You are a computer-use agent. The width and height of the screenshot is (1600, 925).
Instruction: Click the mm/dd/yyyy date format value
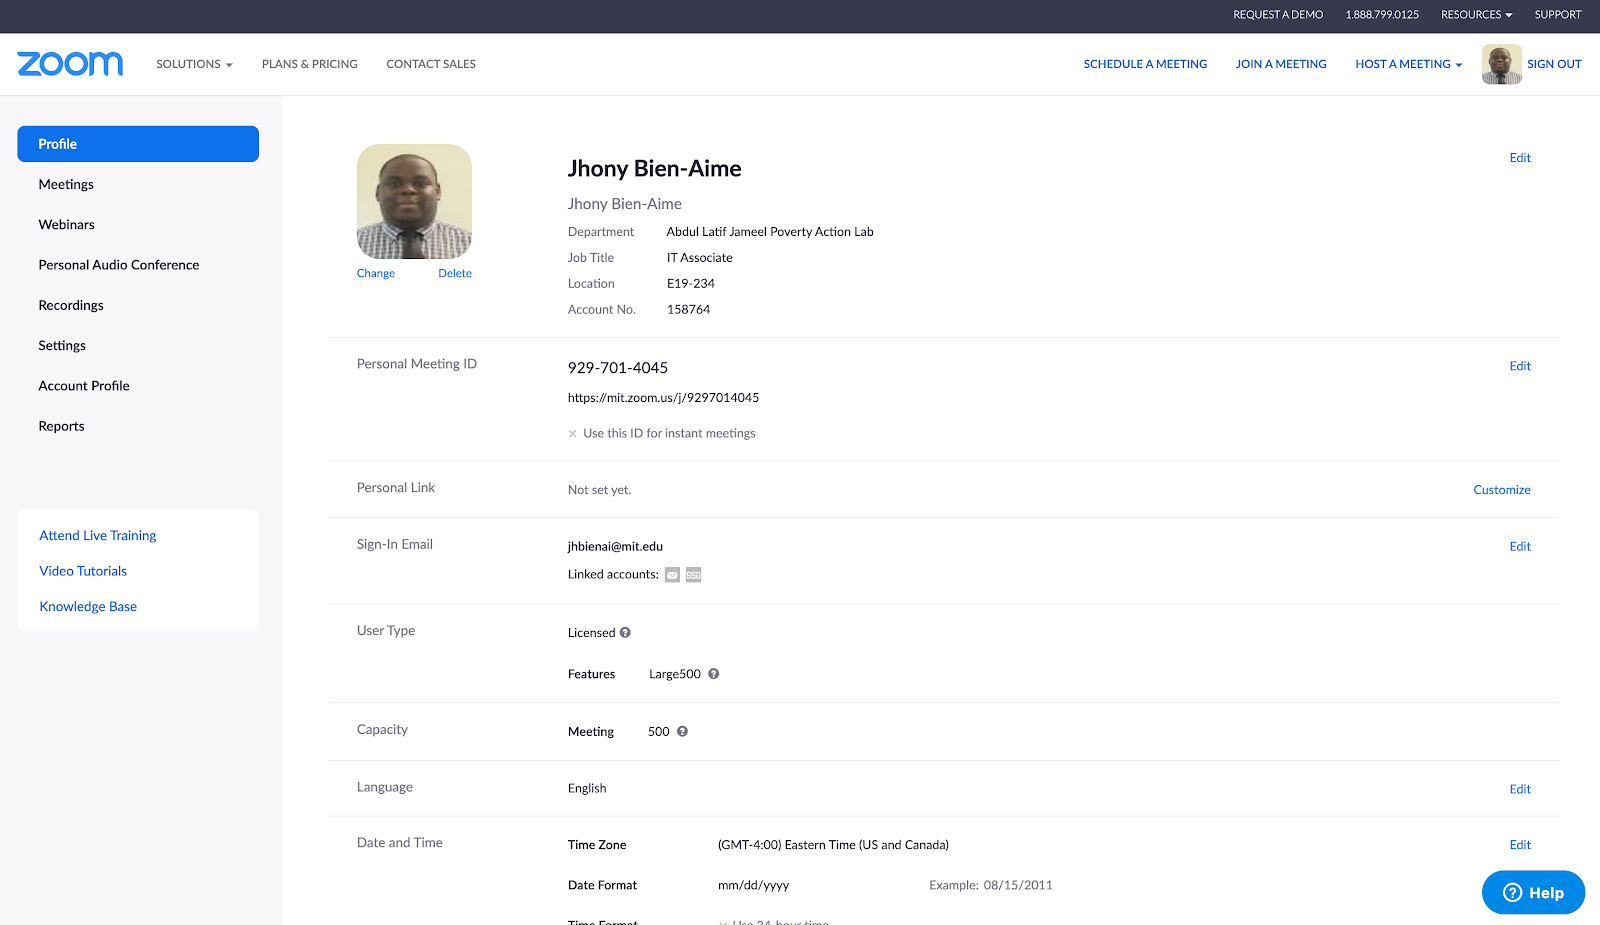click(753, 885)
